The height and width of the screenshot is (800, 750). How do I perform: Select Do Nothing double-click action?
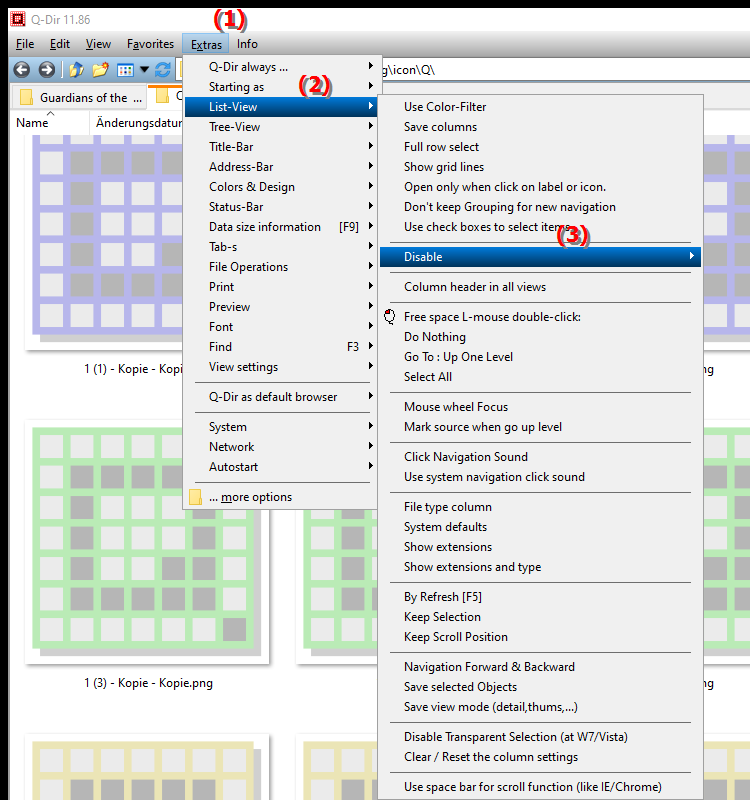click(540, 337)
